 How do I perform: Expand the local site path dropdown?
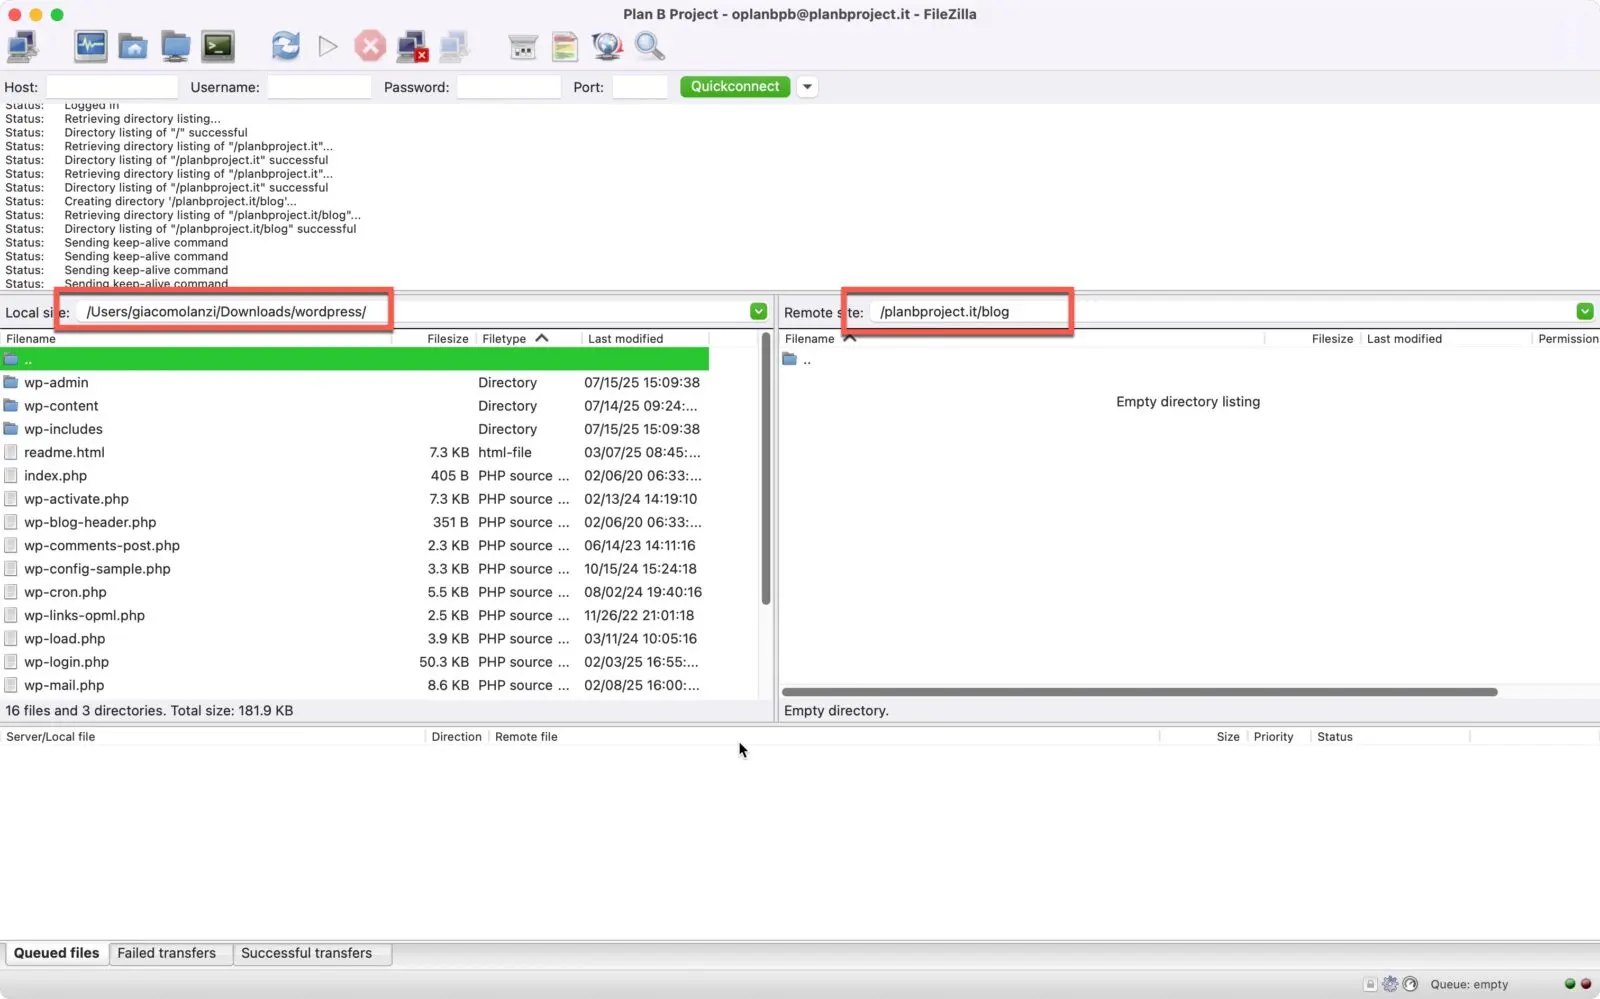(x=759, y=311)
